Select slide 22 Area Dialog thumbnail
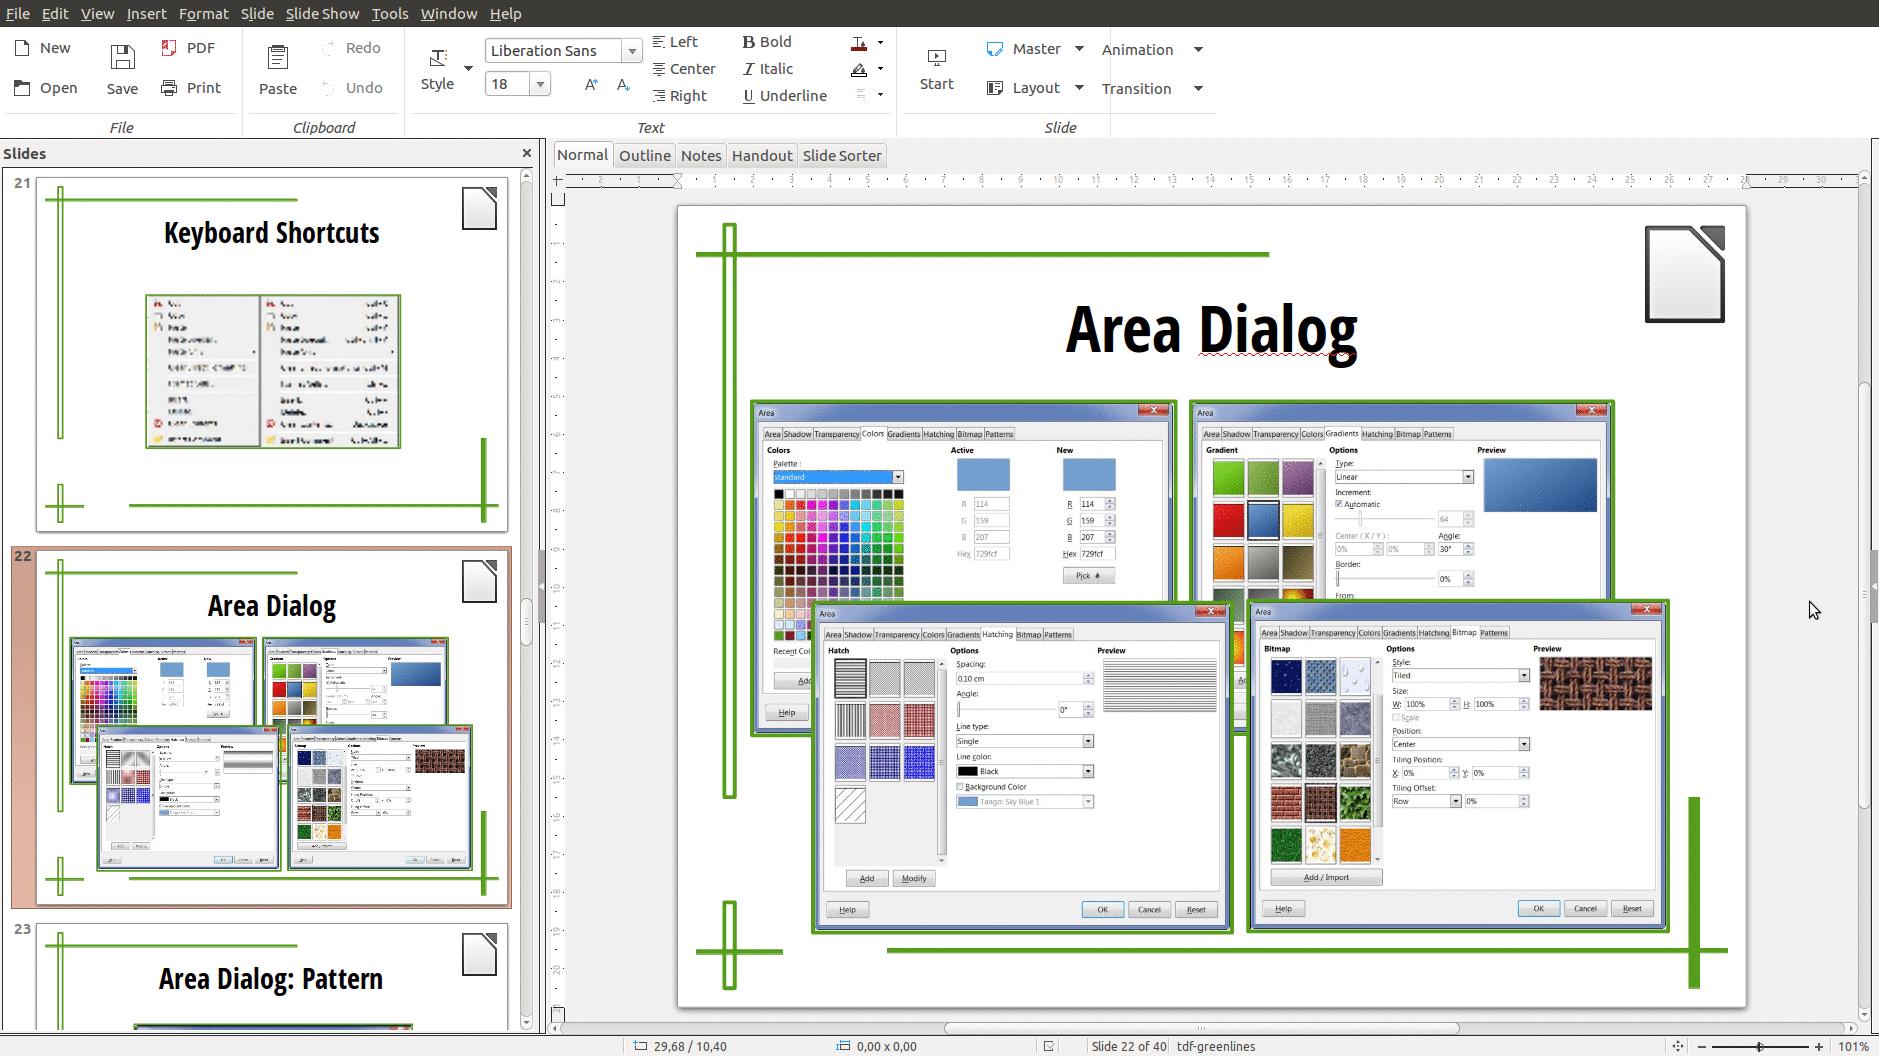 (x=272, y=727)
